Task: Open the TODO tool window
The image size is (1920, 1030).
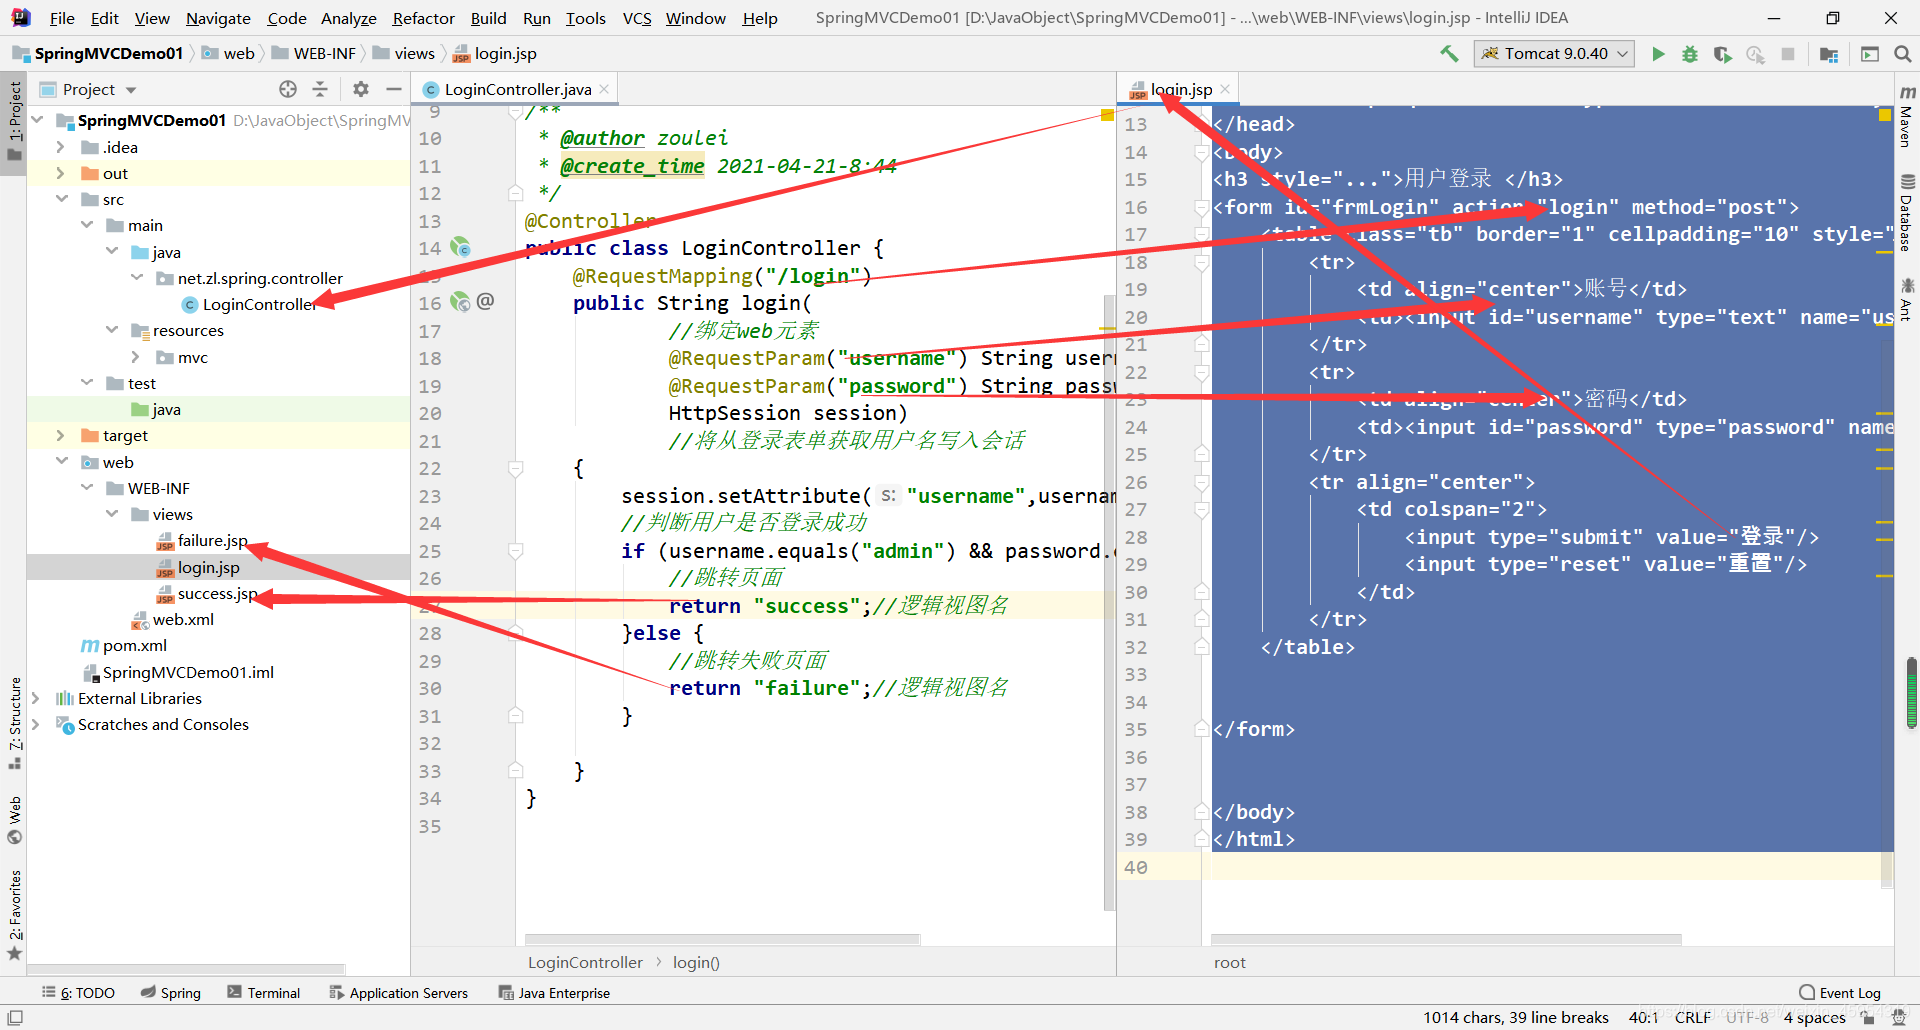Action: coord(78,992)
